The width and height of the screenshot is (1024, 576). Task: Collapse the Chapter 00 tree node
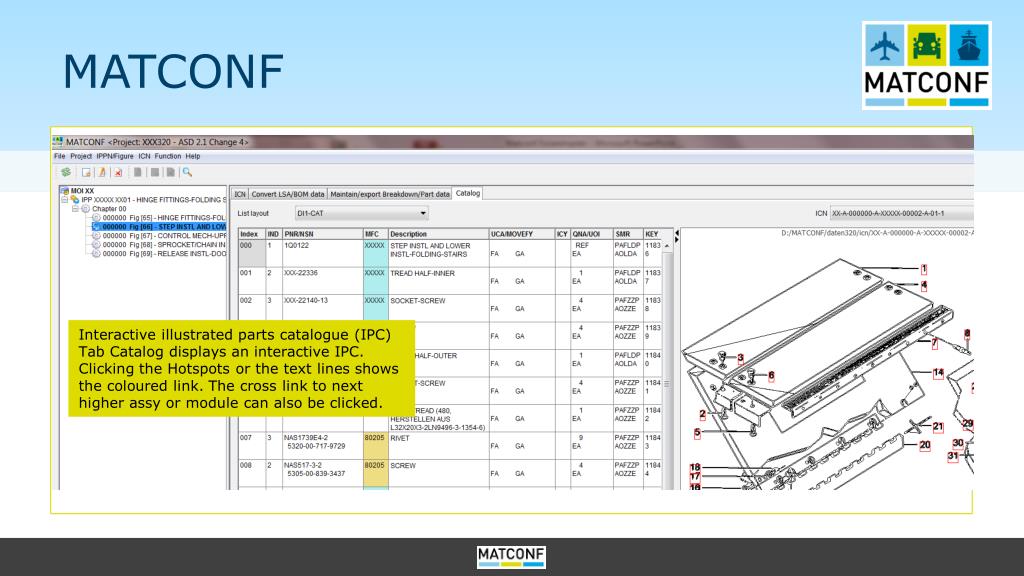pyautogui.click(x=75, y=208)
